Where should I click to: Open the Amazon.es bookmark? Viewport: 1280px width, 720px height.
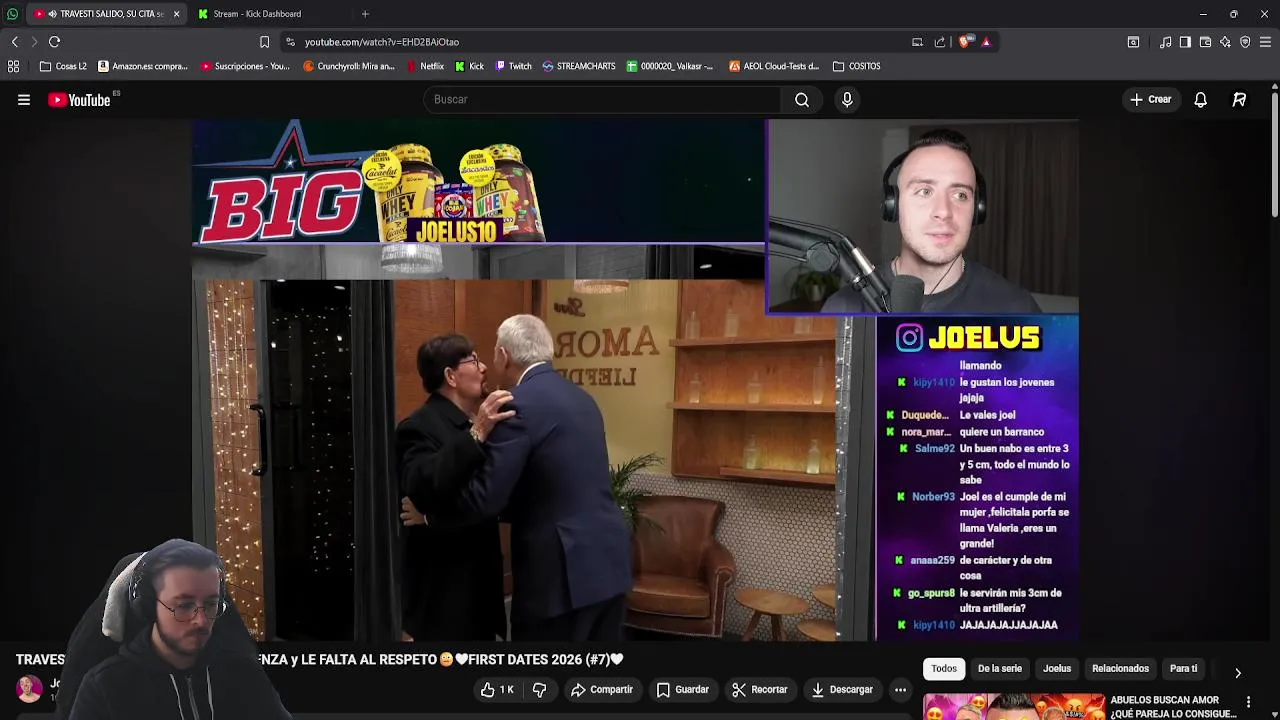pos(143,66)
